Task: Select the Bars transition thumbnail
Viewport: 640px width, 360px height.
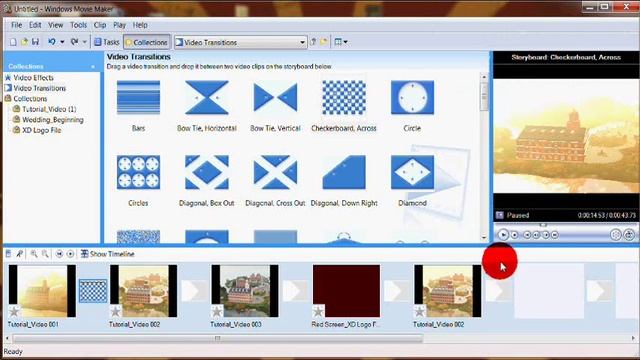Action: pyautogui.click(x=138, y=98)
